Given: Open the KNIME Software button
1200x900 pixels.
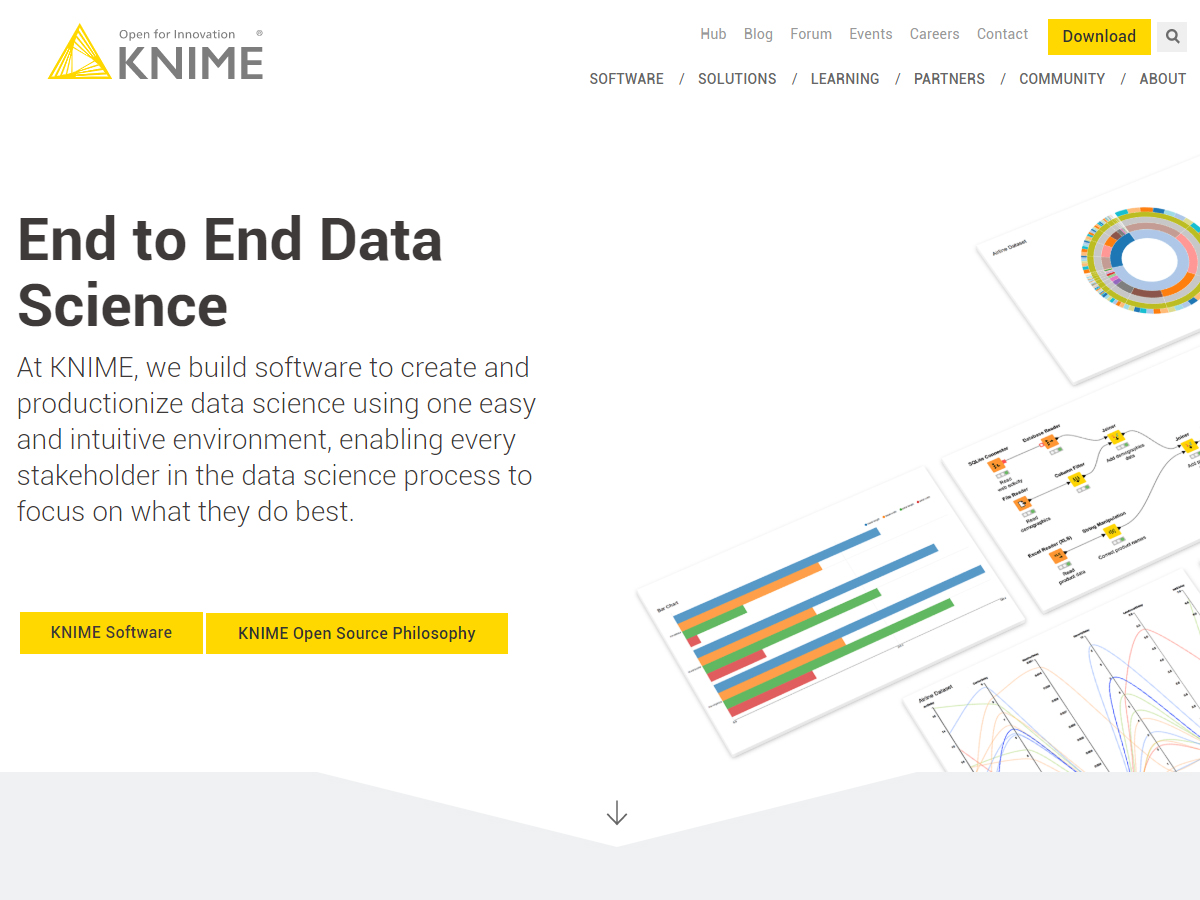Looking at the screenshot, I should [111, 633].
